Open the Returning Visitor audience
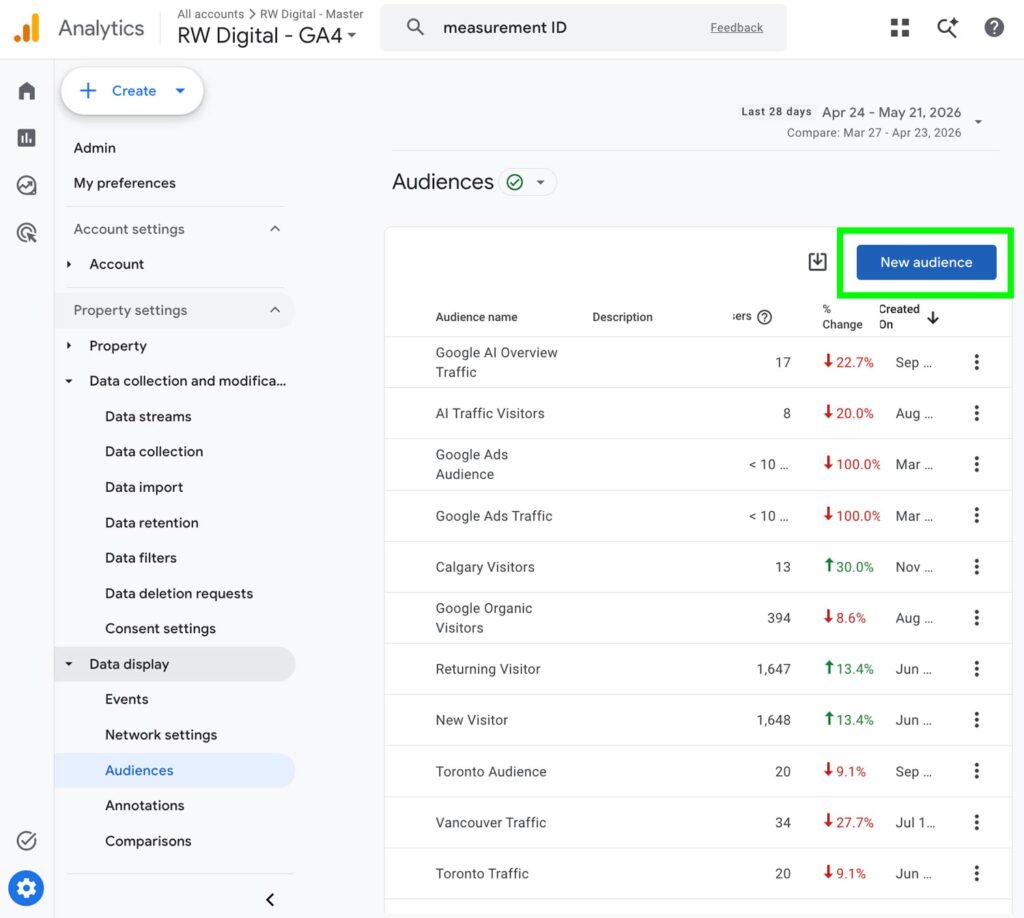Screen dimensions: 1024x918 click(x=488, y=669)
